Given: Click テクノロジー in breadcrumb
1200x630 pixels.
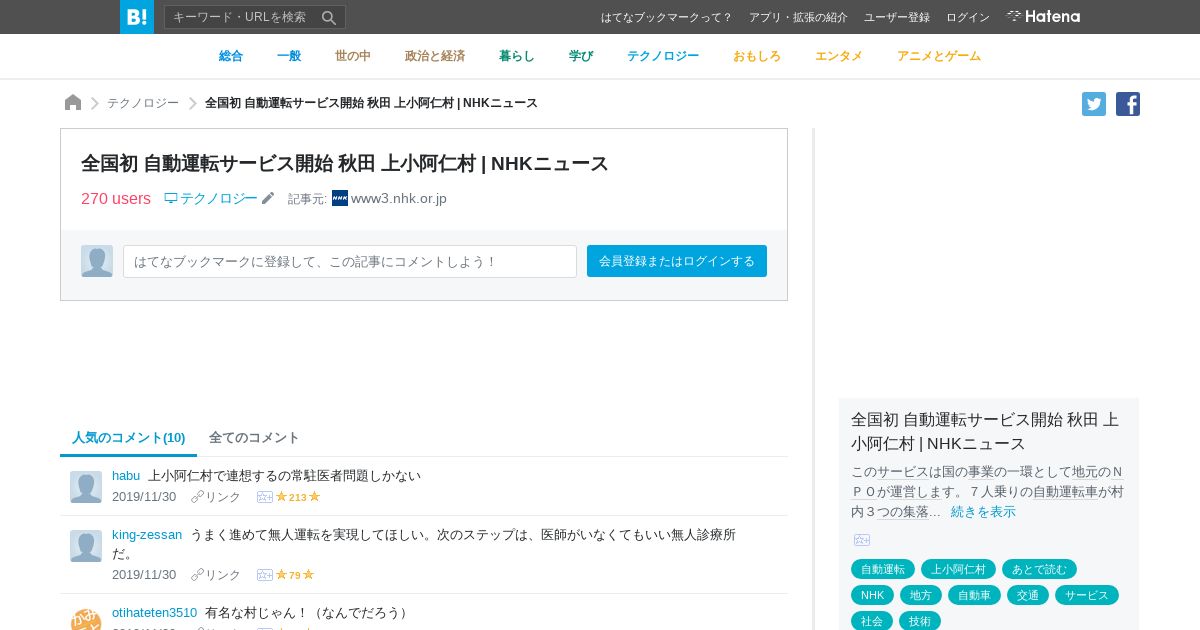Looking at the screenshot, I should 143,103.
